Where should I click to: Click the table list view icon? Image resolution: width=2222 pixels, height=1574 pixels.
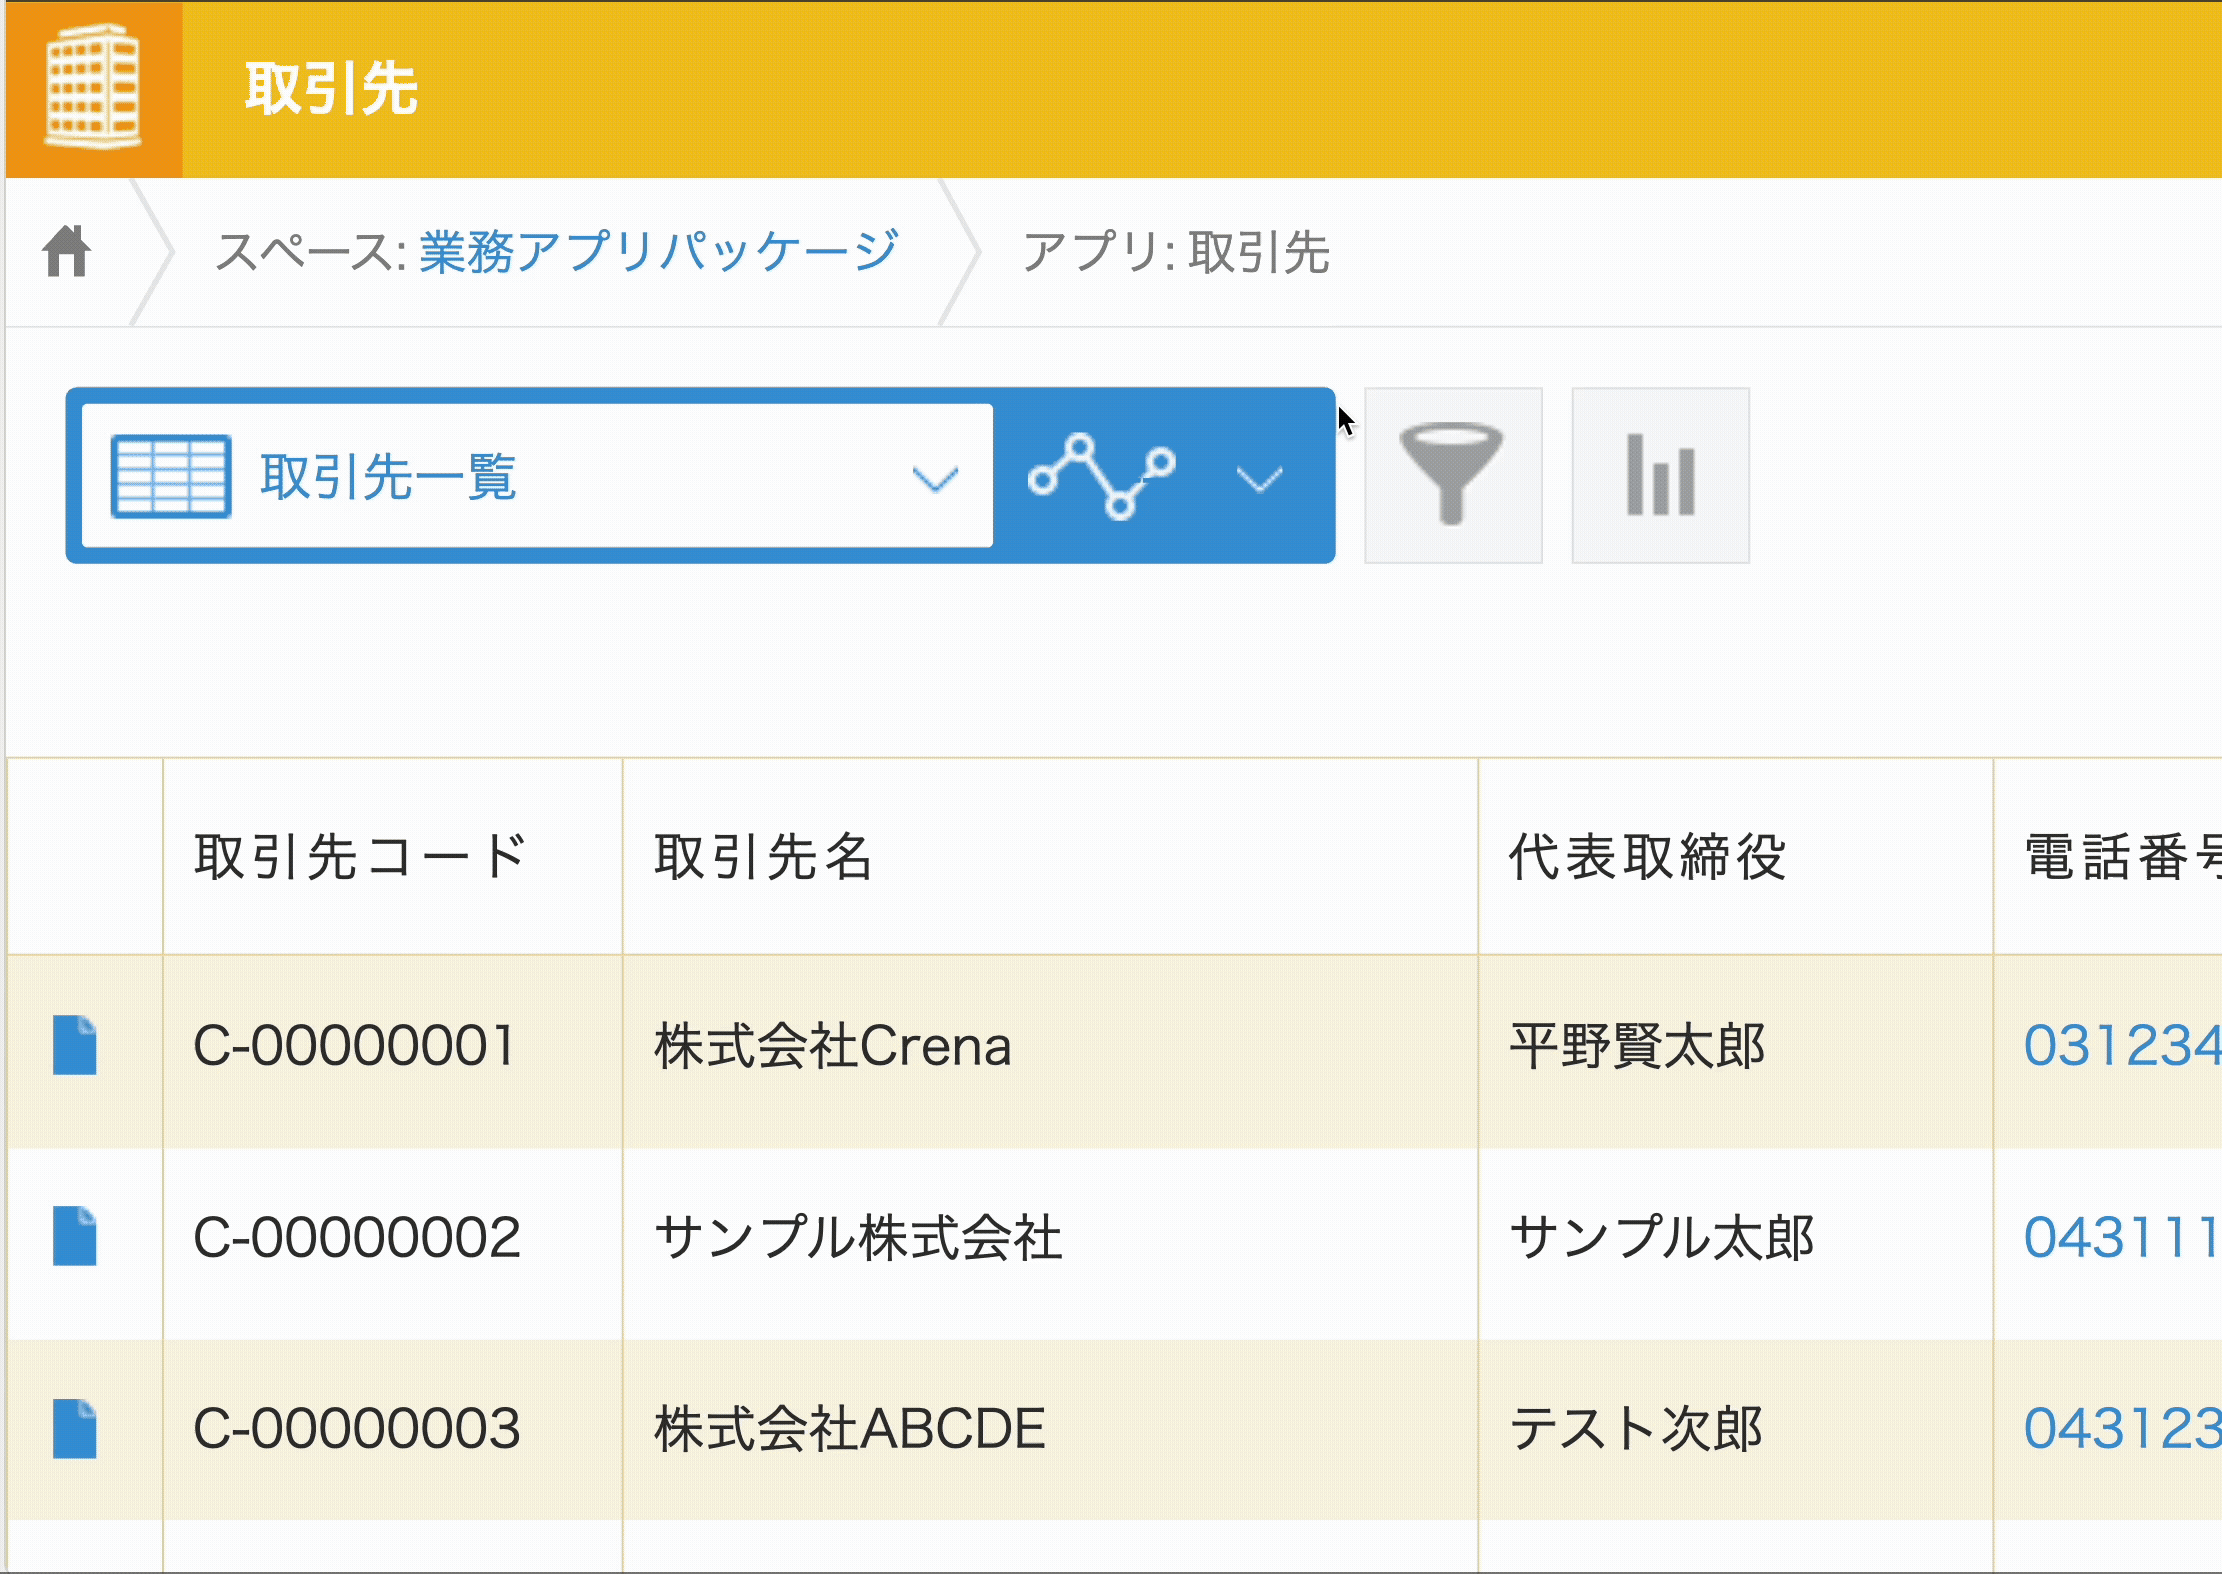[x=171, y=477]
